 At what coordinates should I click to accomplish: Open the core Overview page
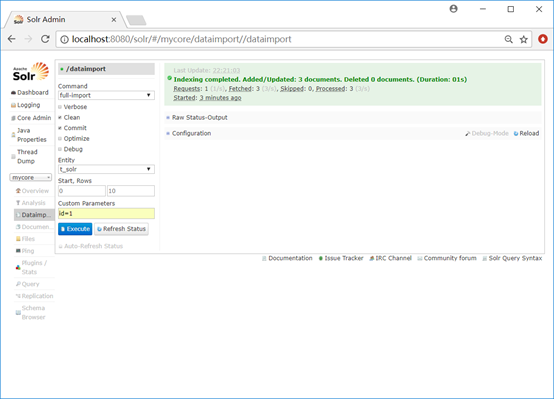pos(32,191)
